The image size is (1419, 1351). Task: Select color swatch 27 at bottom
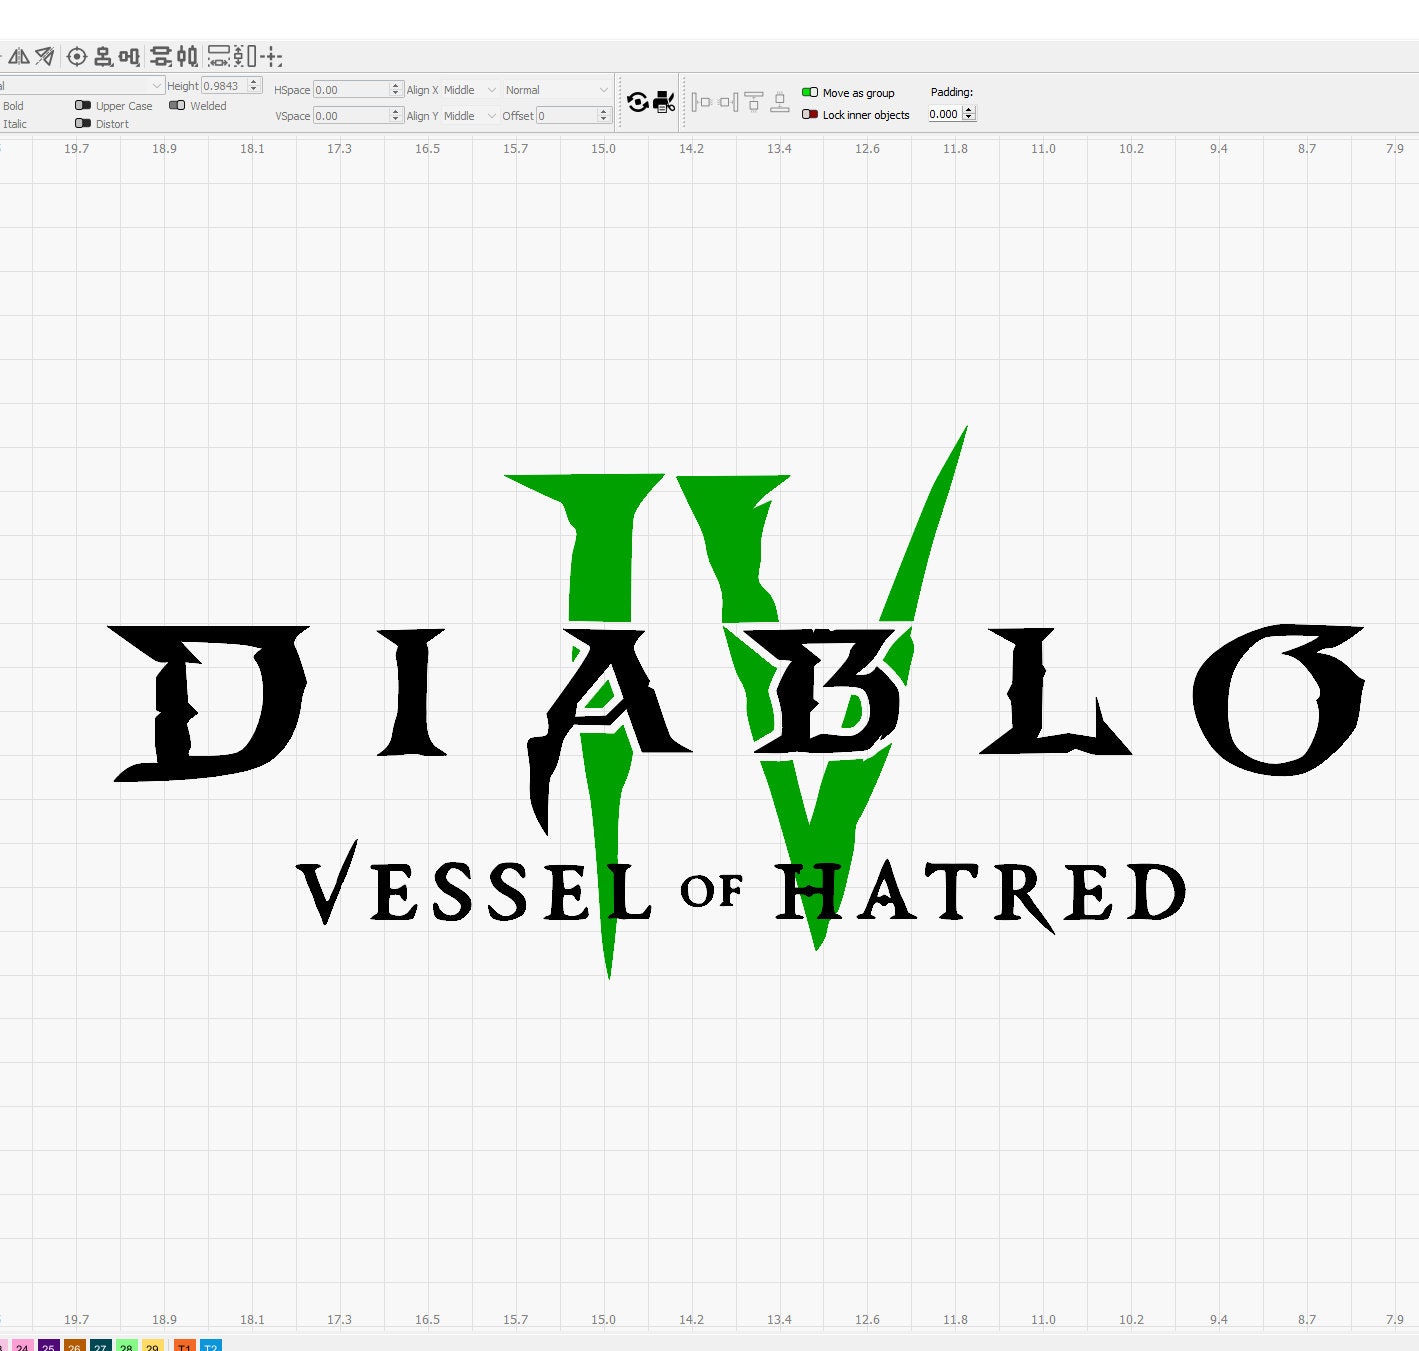tap(100, 1347)
